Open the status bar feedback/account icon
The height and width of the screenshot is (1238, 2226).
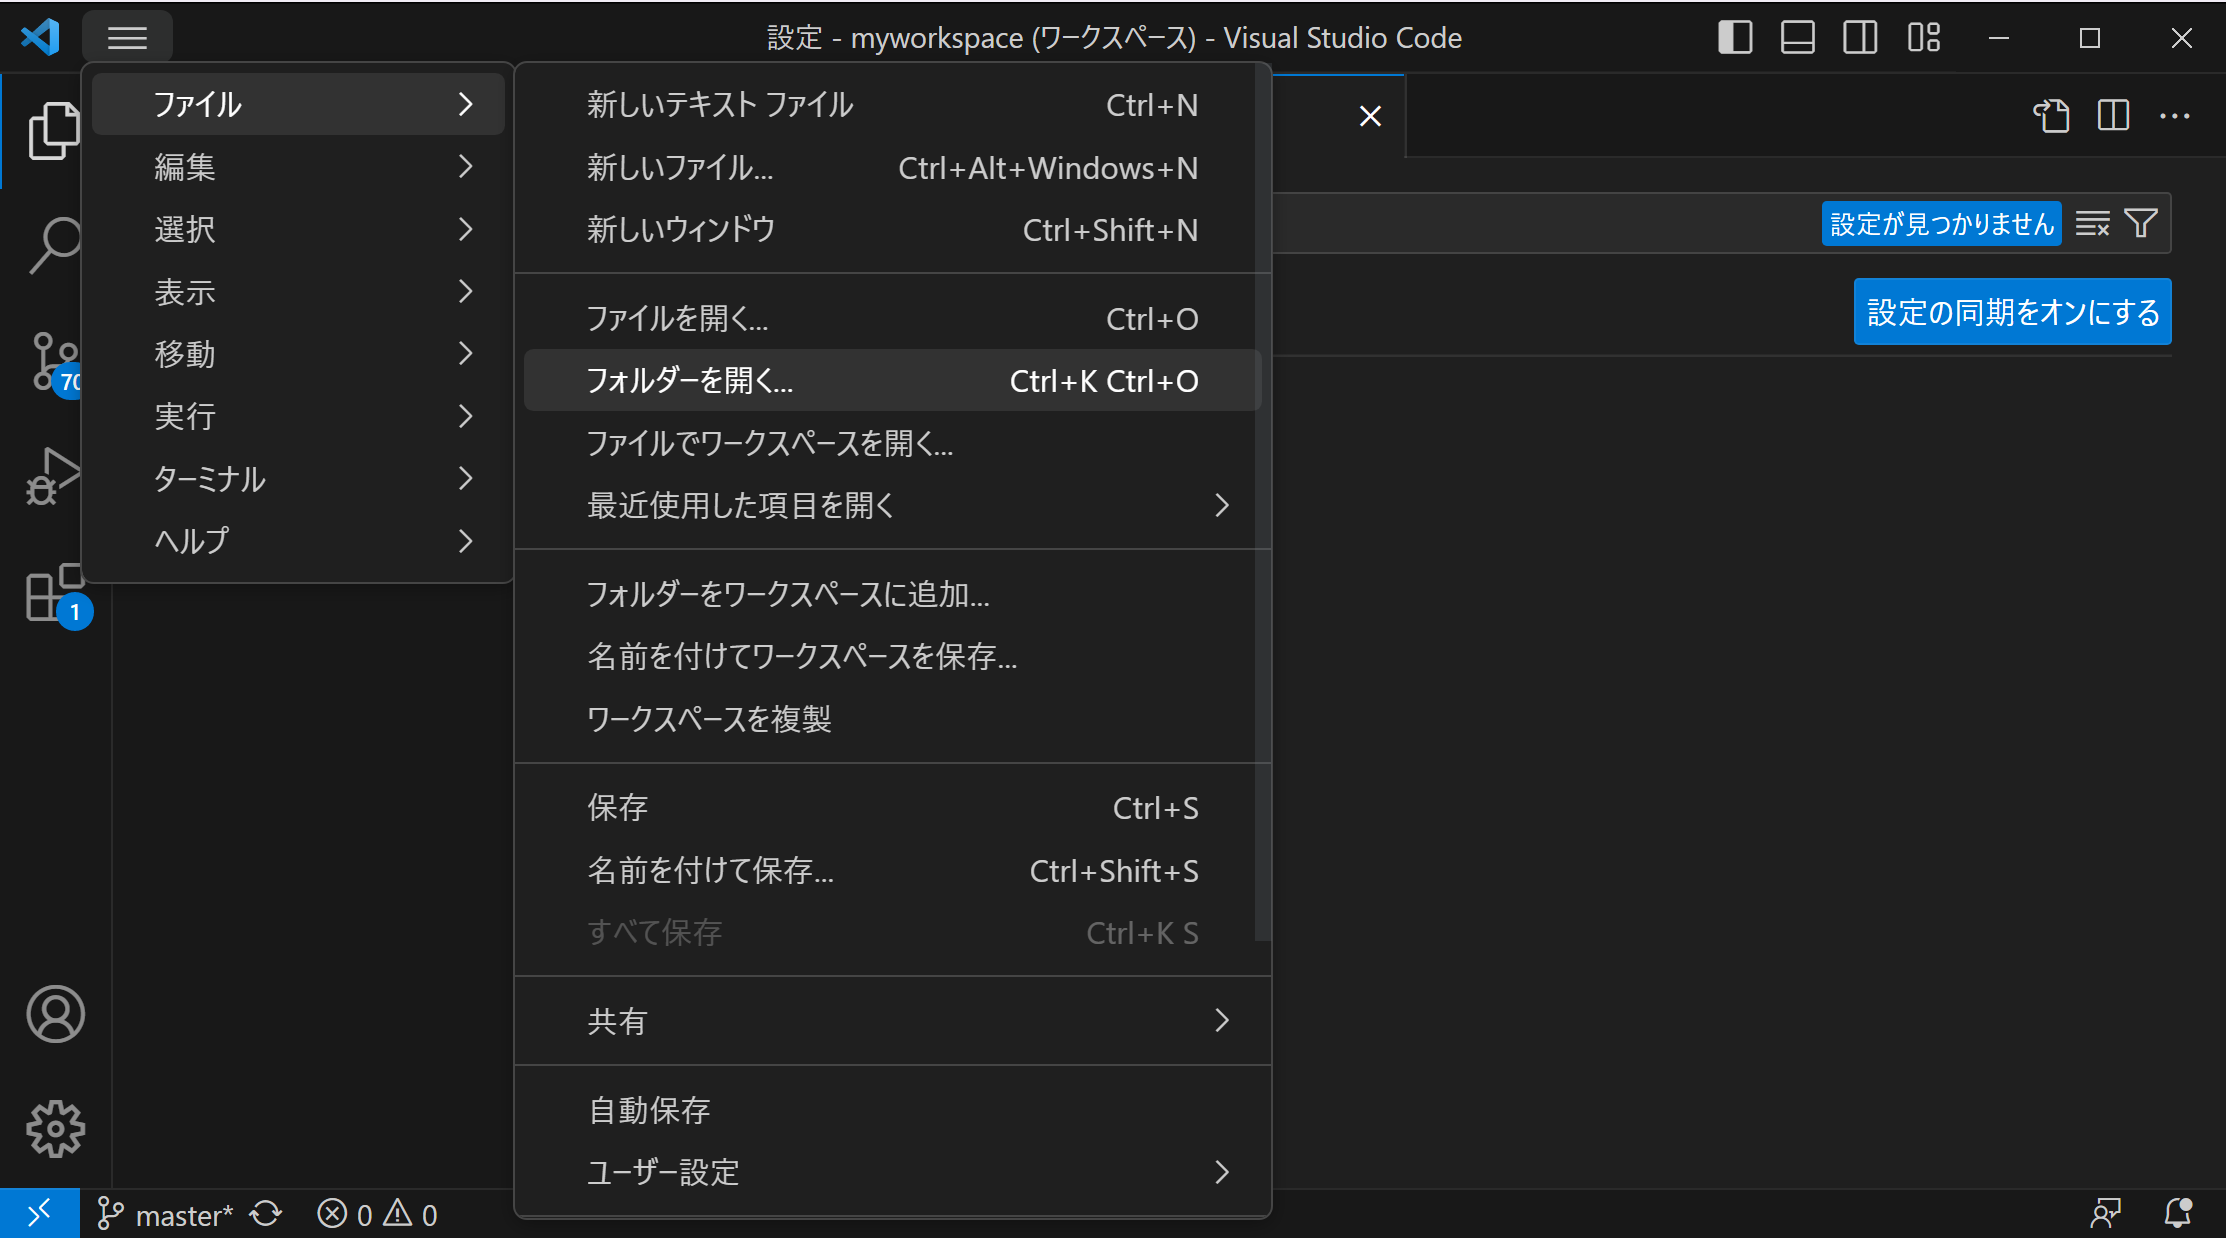2105,1214
